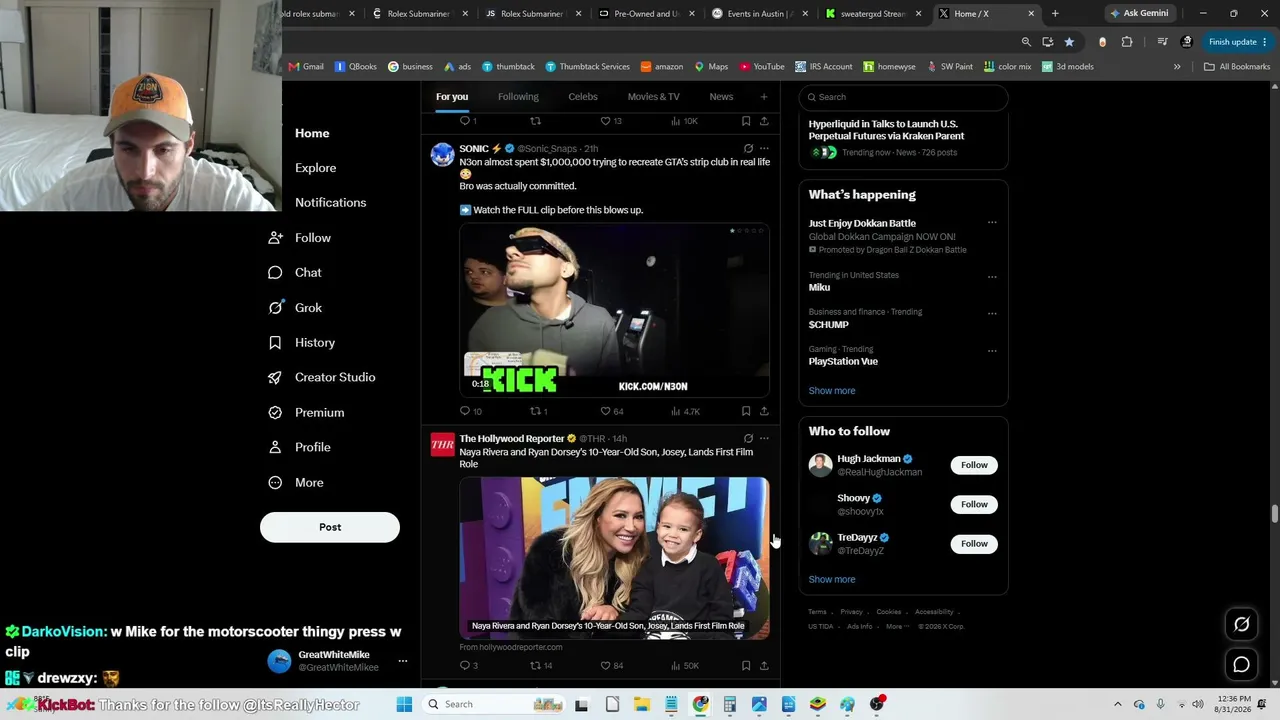Click Finish update in Chrome
The image size is (1280, 720).
coord(1236,42)
